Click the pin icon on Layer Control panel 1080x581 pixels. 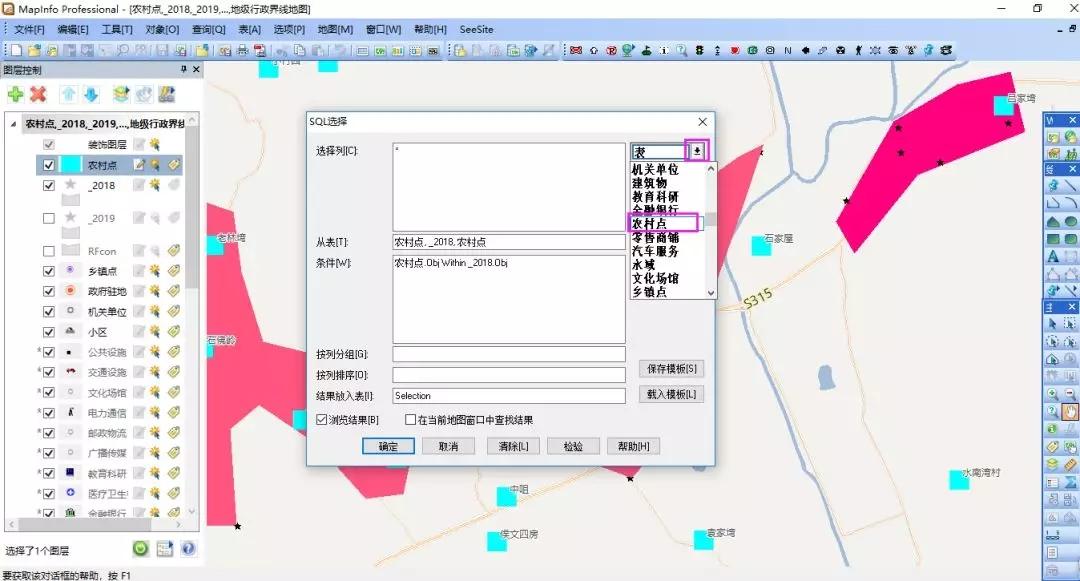183,70
